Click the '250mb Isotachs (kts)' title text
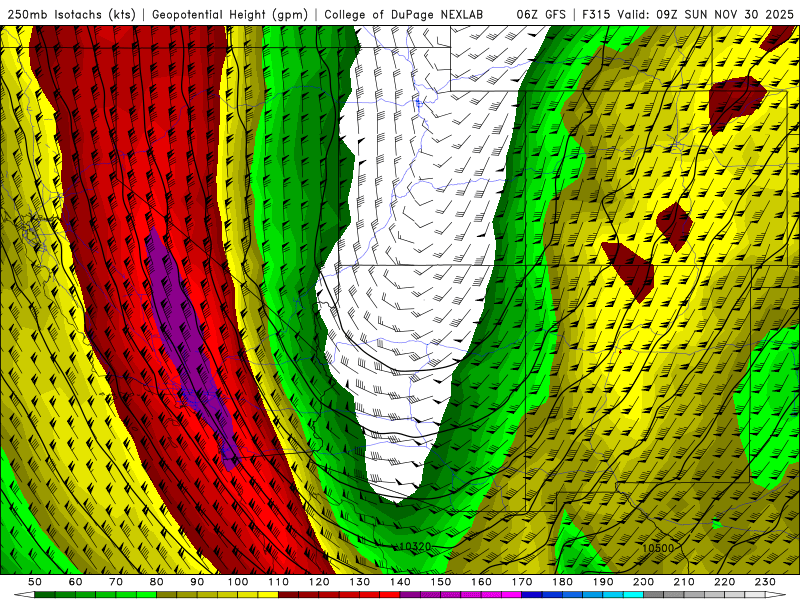 (72, 14)
